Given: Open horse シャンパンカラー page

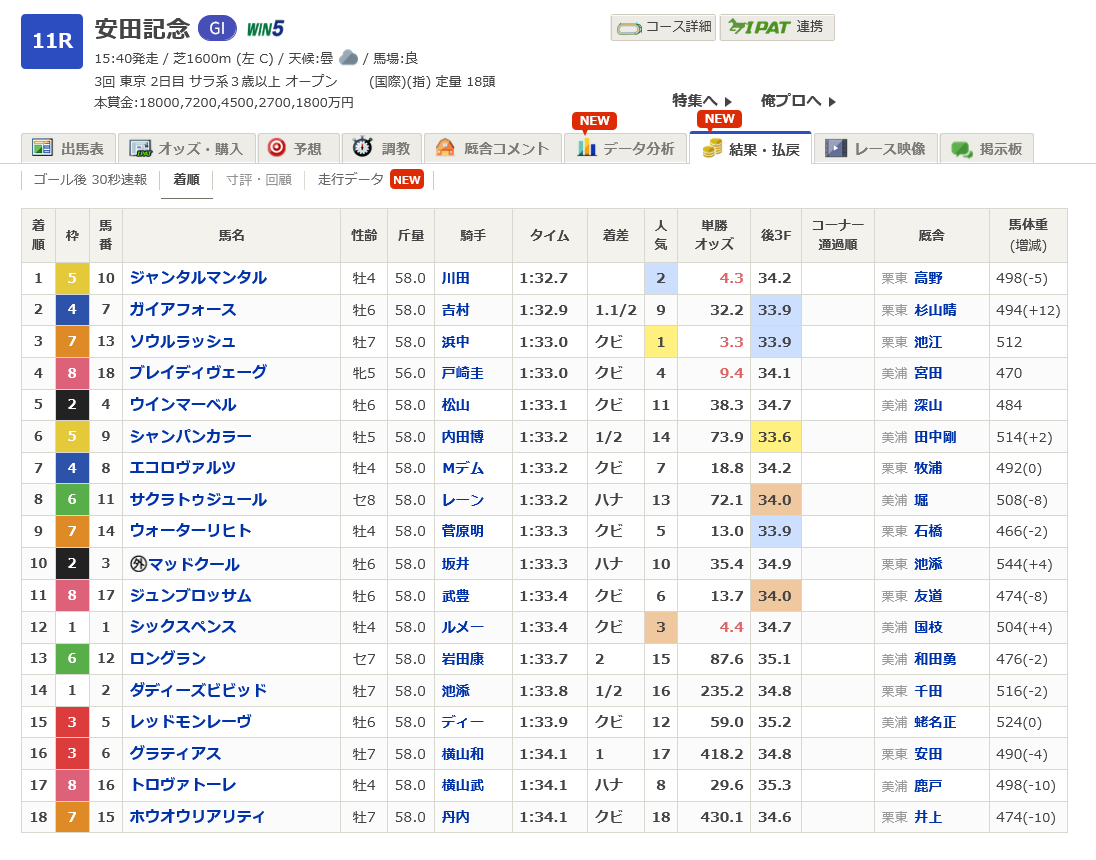Looking at the screenshot, I should (x=191, y=436).
